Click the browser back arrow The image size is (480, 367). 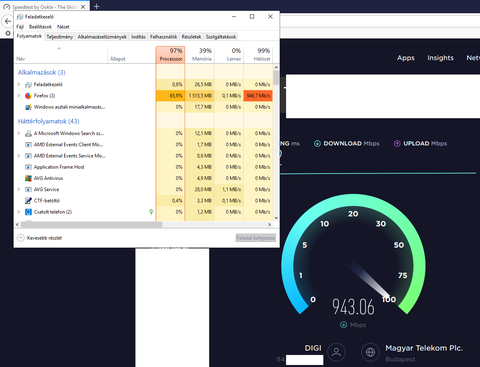(8, 21)
